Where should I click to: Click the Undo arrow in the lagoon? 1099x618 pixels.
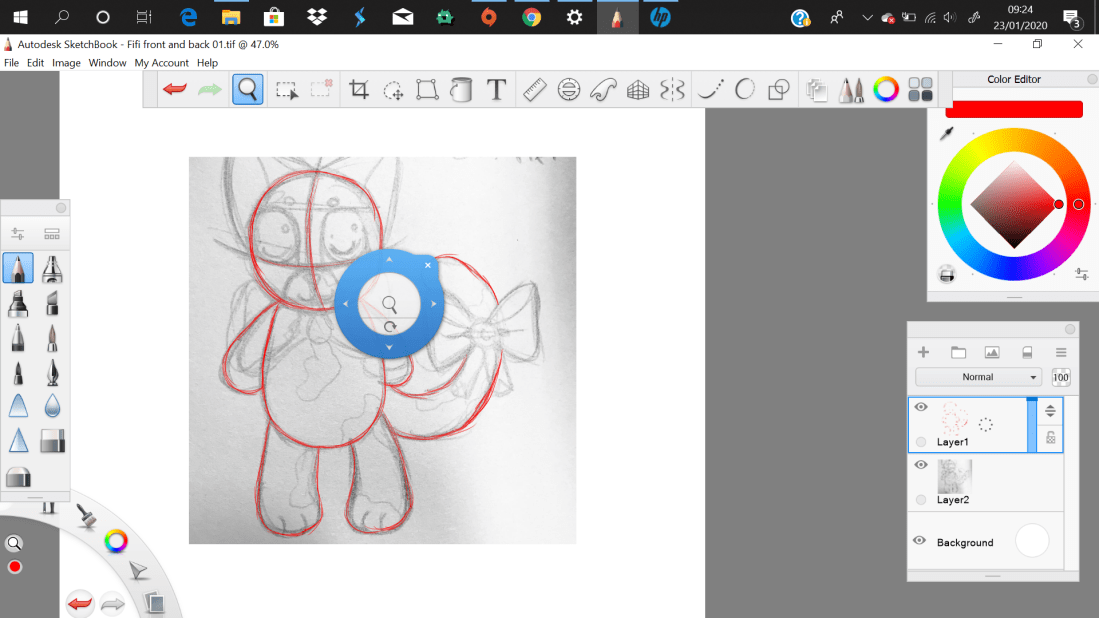(x=79, y=604)
